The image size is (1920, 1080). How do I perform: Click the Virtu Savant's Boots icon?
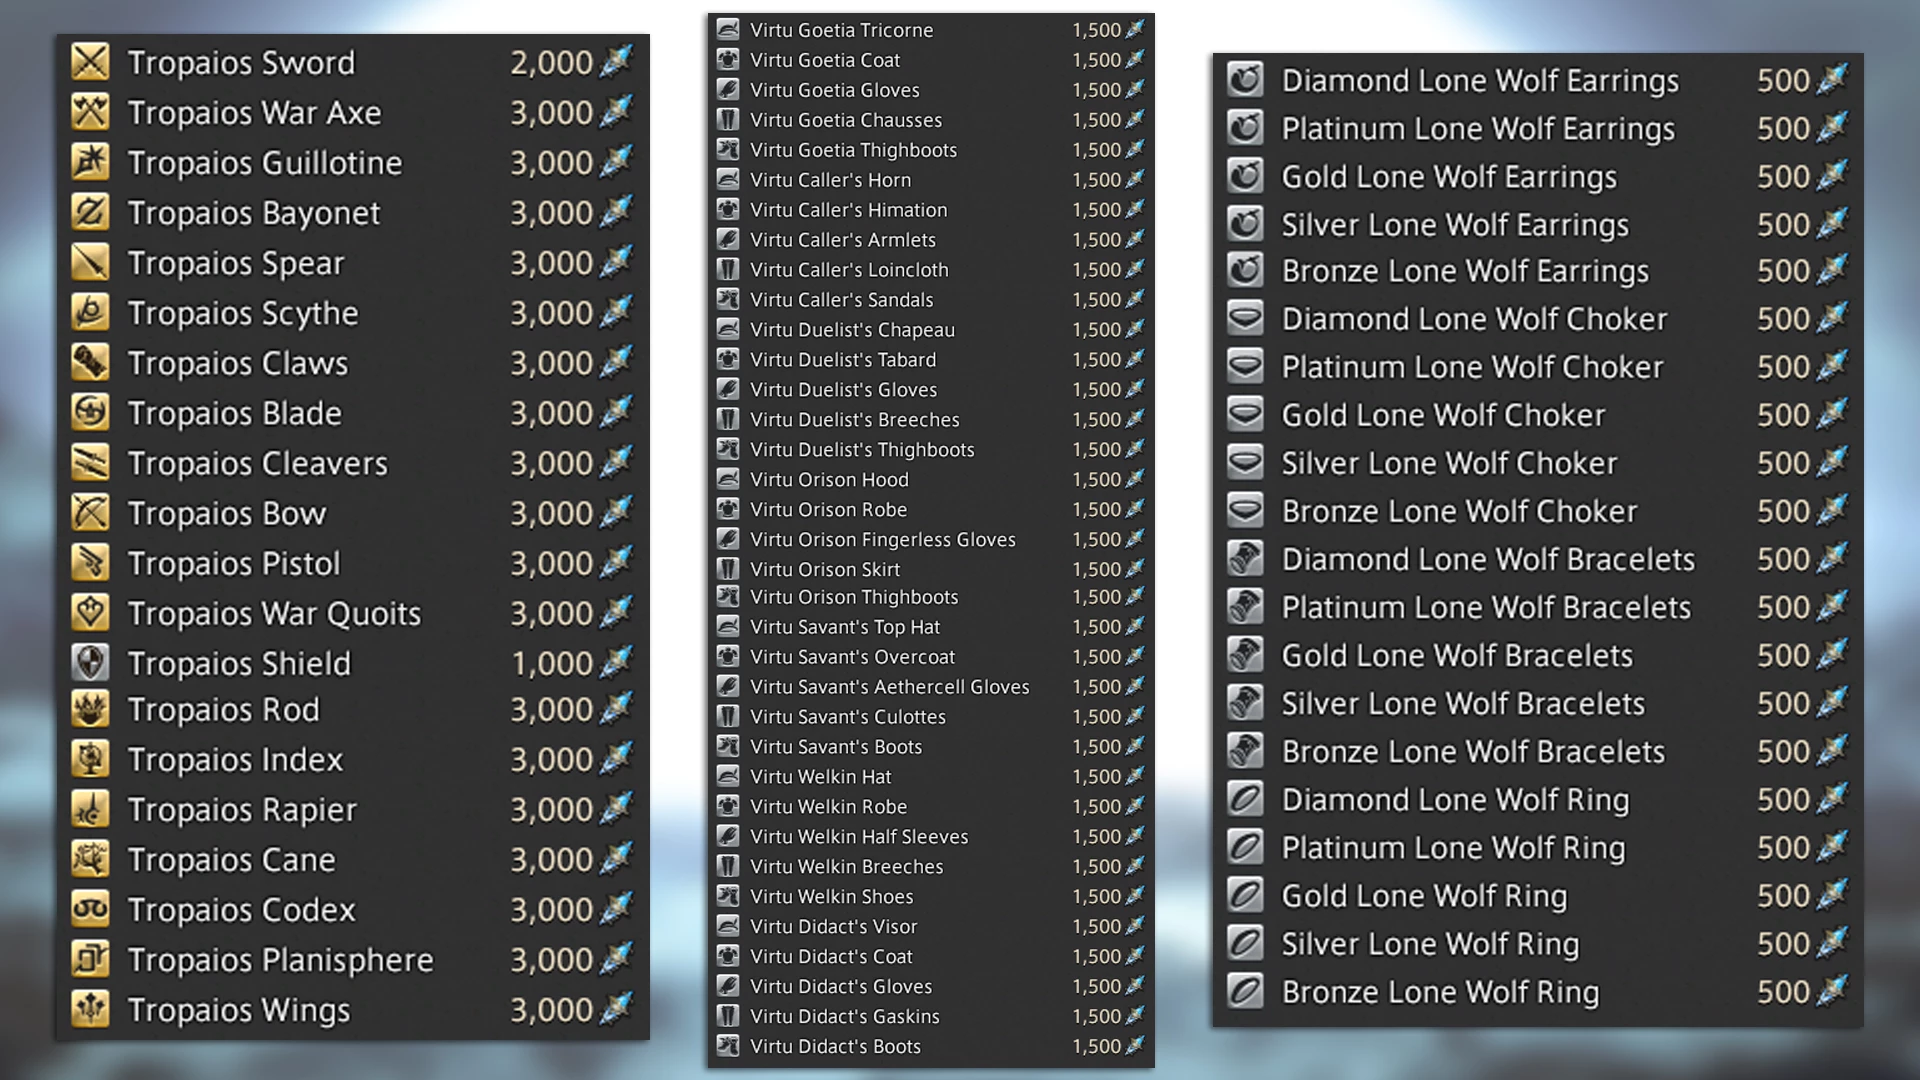(x=728, y=747)
